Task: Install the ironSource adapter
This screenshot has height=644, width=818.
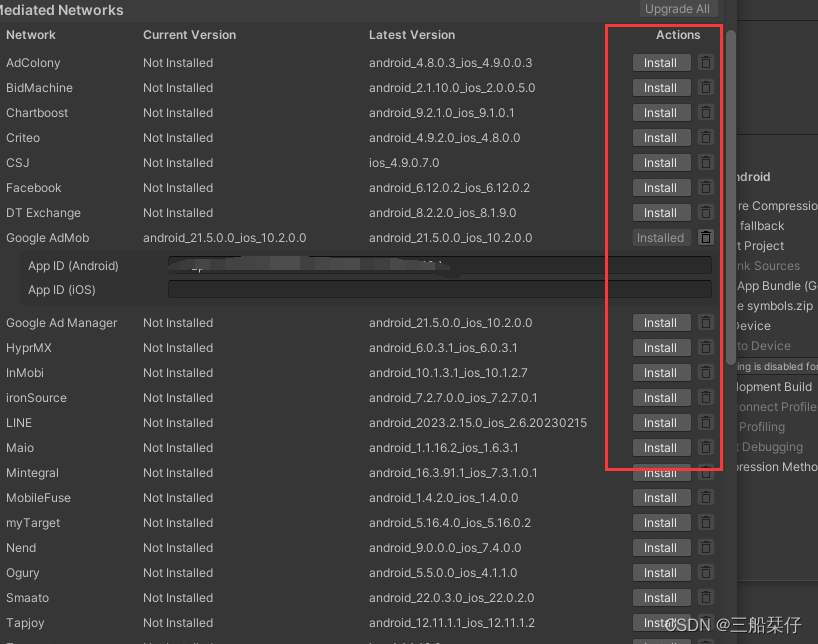Action: point(661,398)
